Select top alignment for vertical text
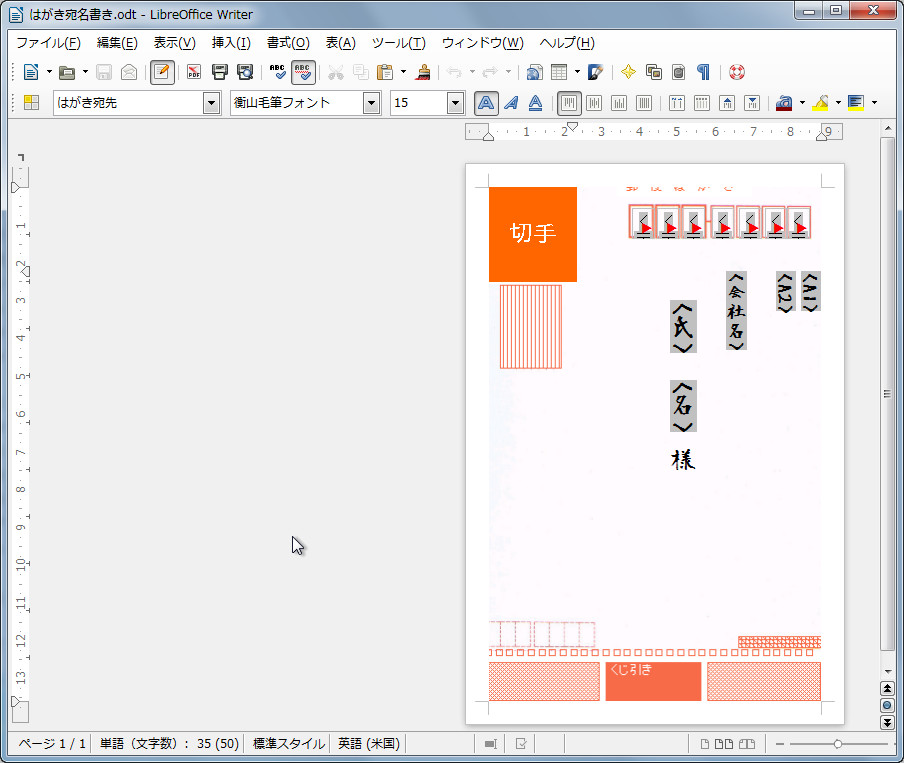Image resolution: width=904 pixels, height=763 pixels. (569, 103)
